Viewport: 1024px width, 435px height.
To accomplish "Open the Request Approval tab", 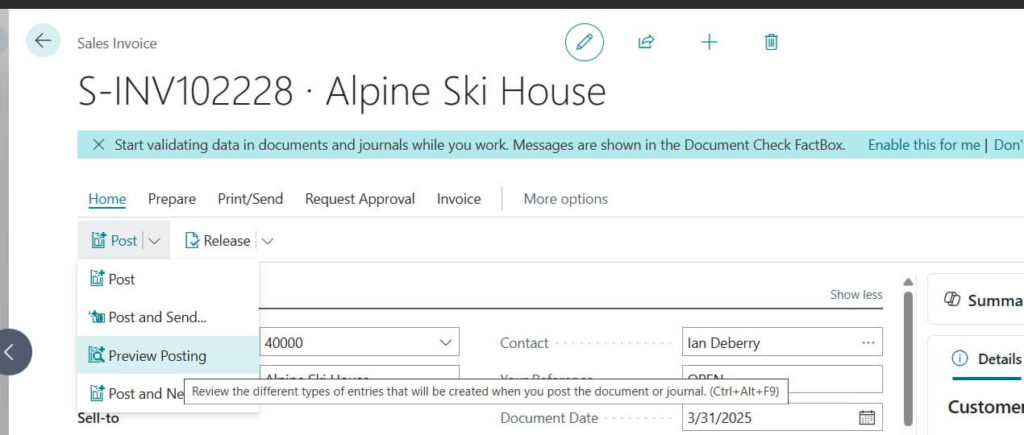I will click(360, 199).
